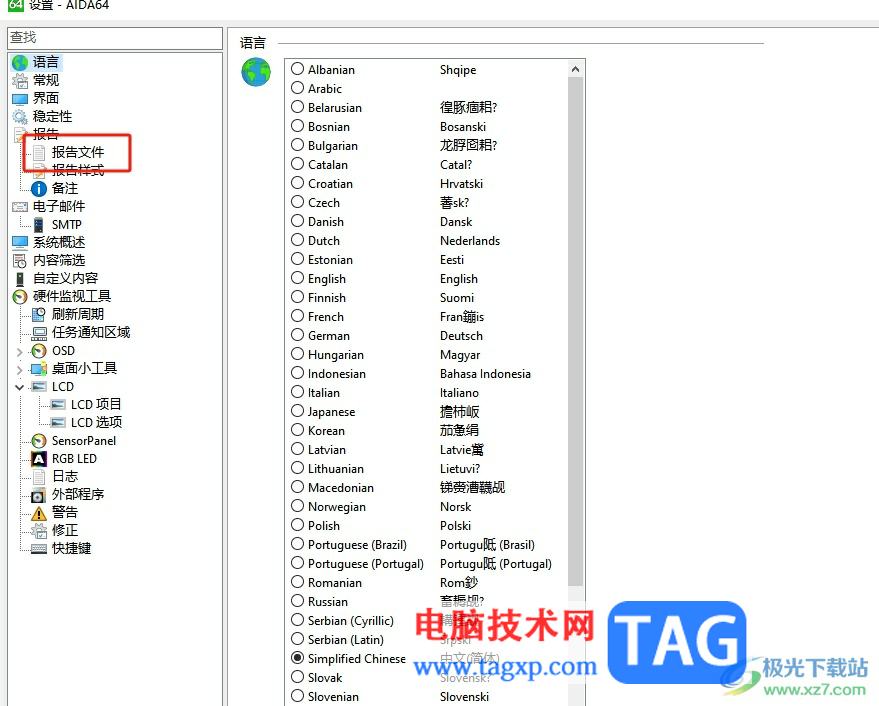Click the LCD 项目 icon

coord(58,405)
